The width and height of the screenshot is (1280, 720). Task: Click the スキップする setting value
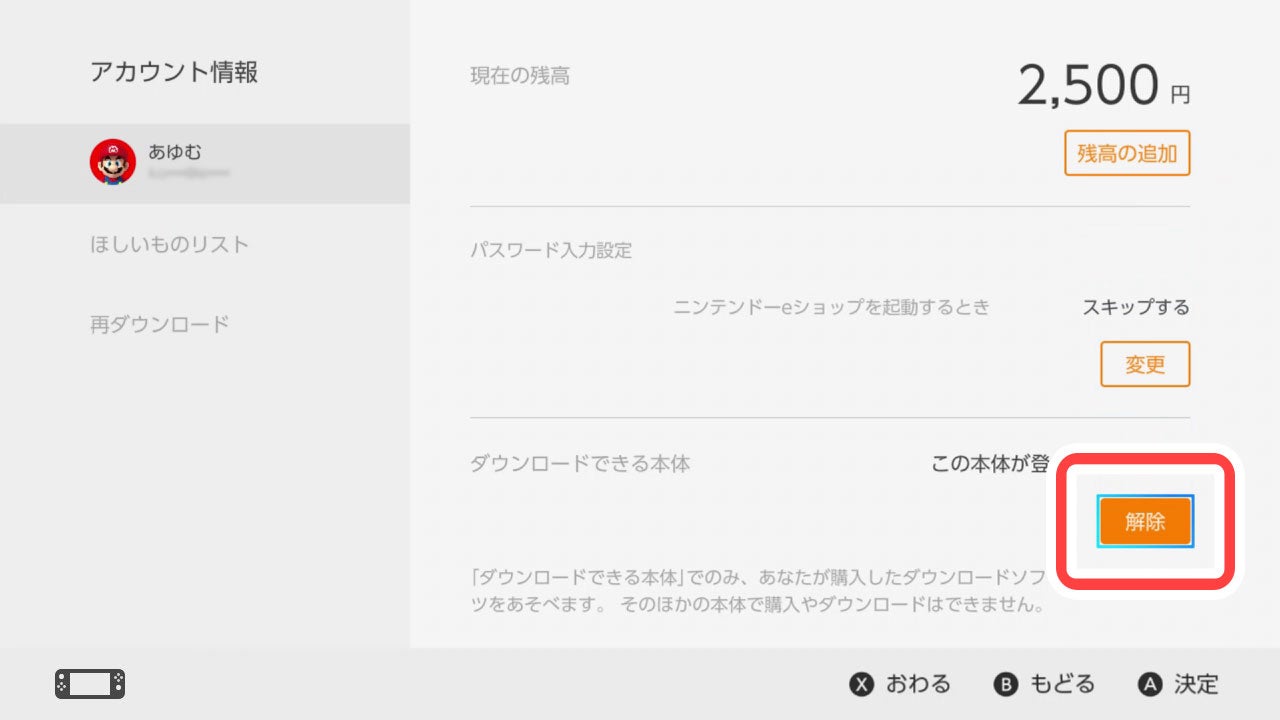1136,307
